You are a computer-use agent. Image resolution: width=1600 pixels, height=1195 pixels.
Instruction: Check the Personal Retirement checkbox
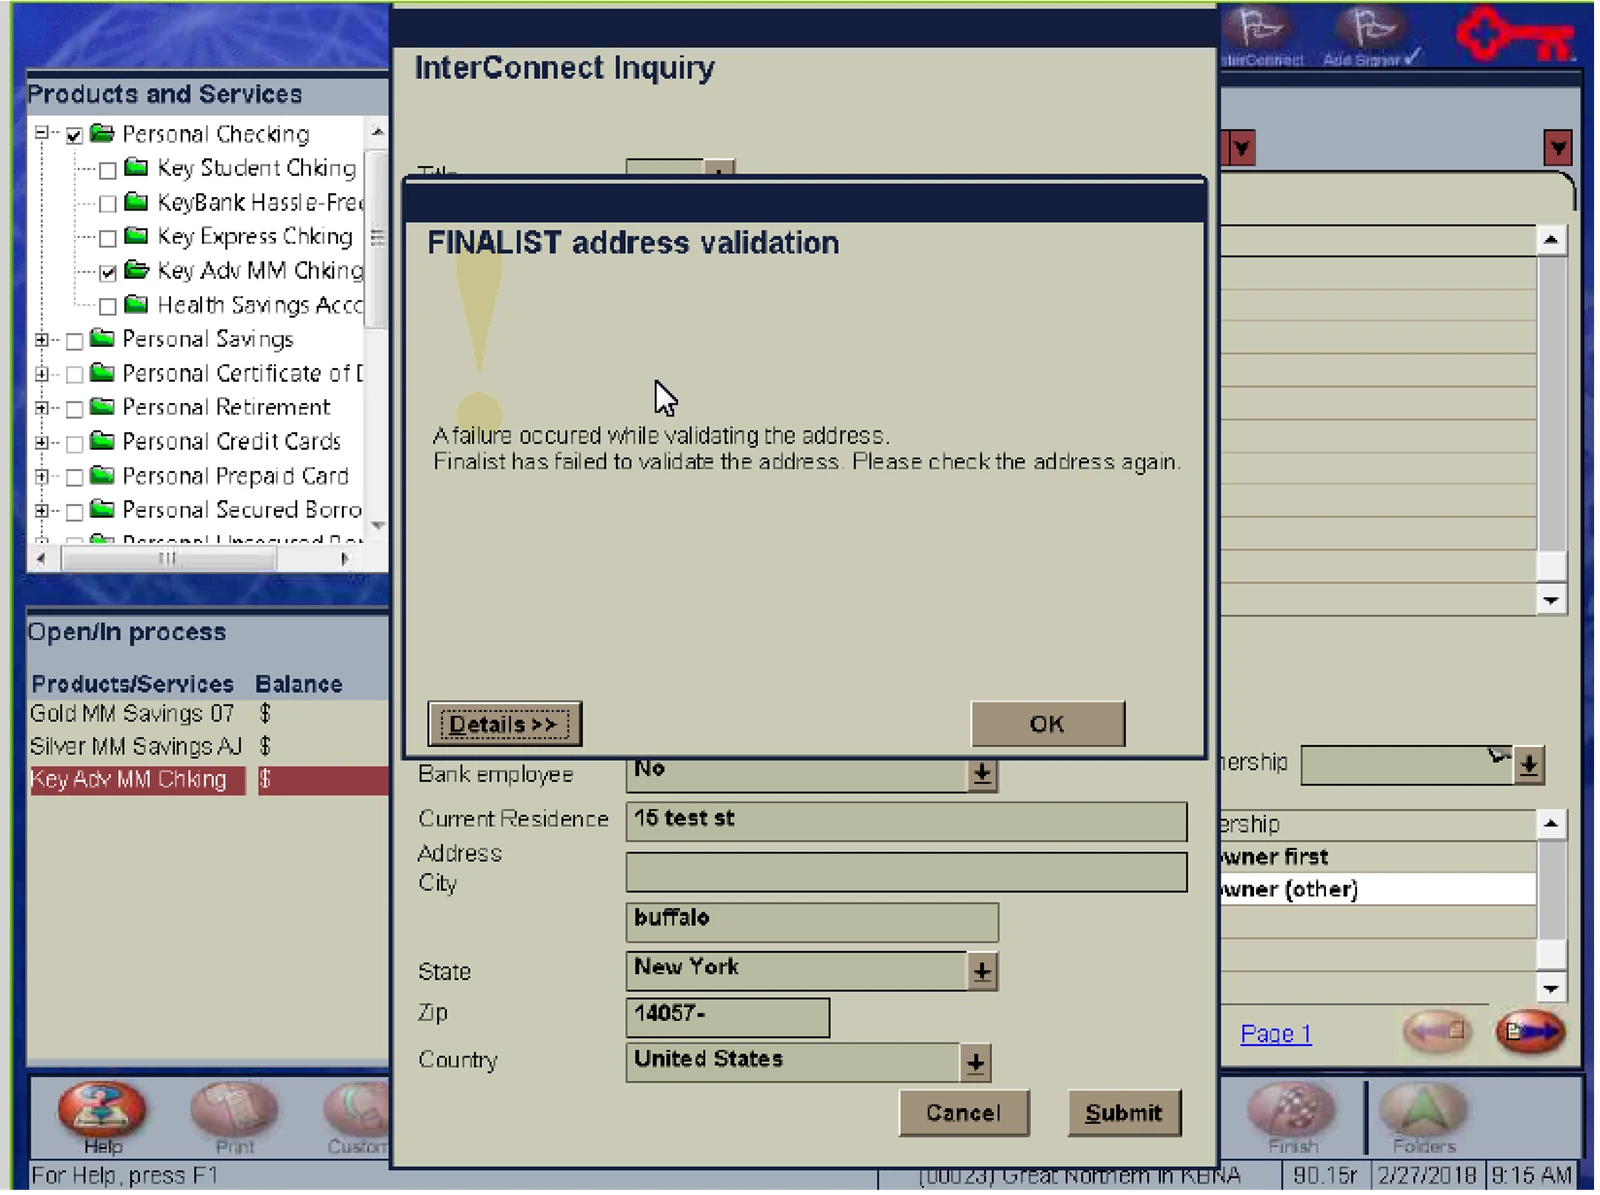click(74, 409)
